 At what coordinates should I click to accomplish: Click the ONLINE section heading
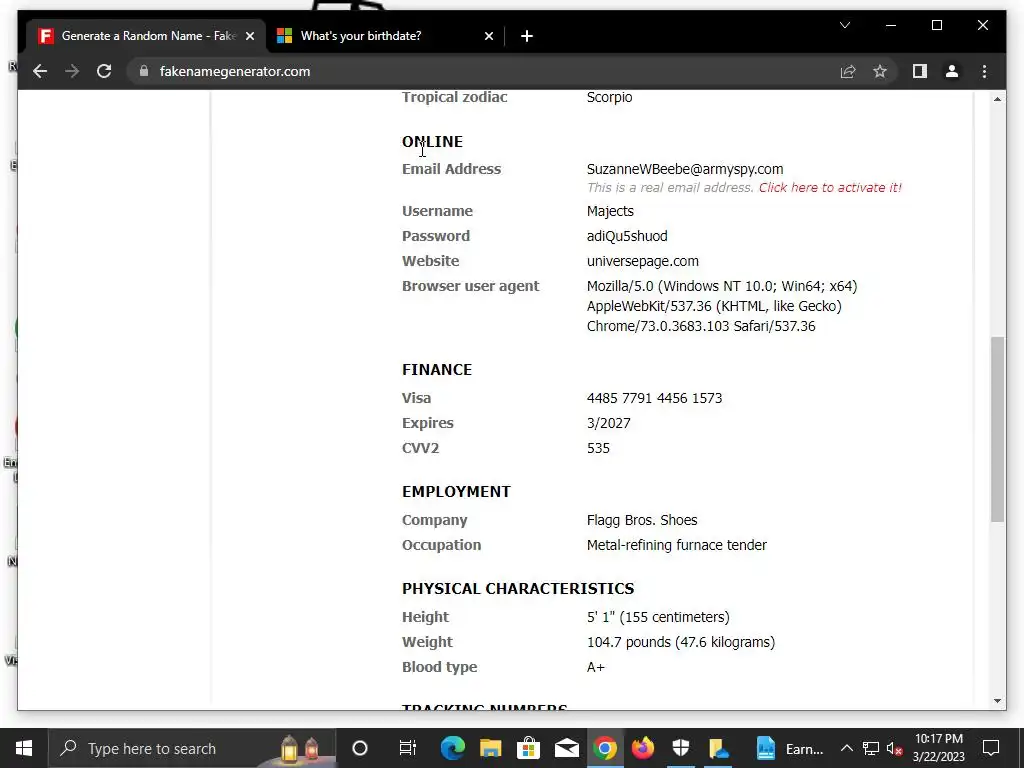(x=432, y=142)
